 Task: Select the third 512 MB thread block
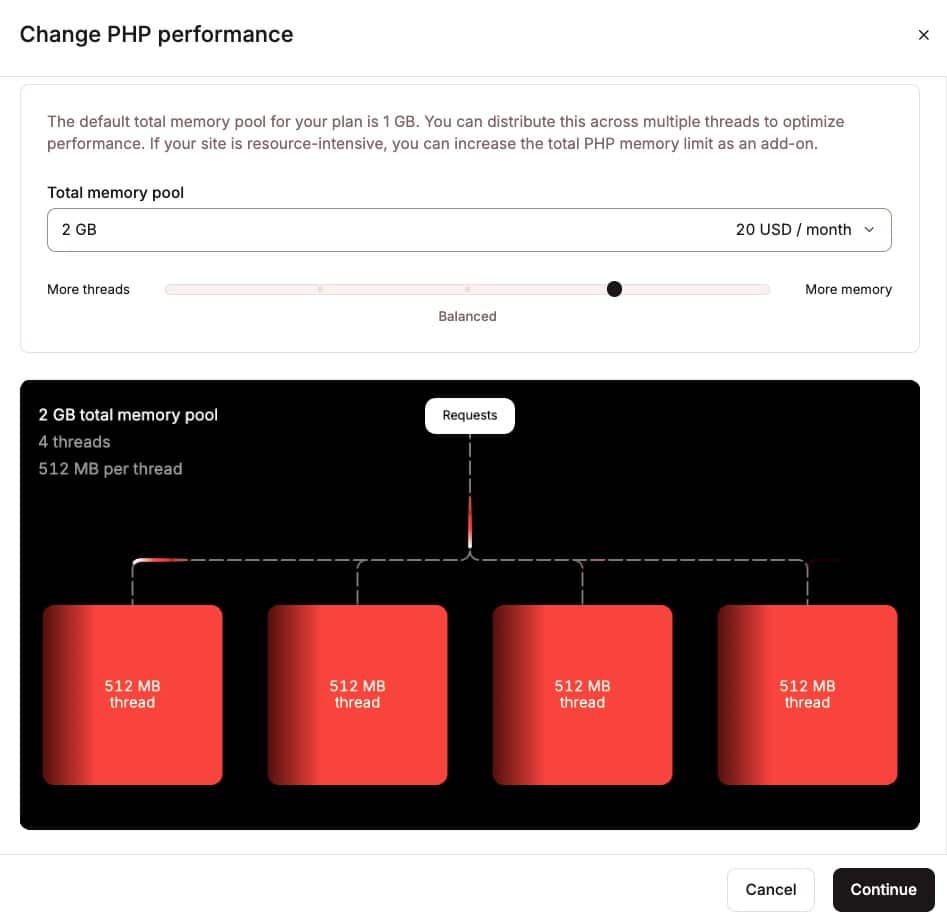[582, 694]
